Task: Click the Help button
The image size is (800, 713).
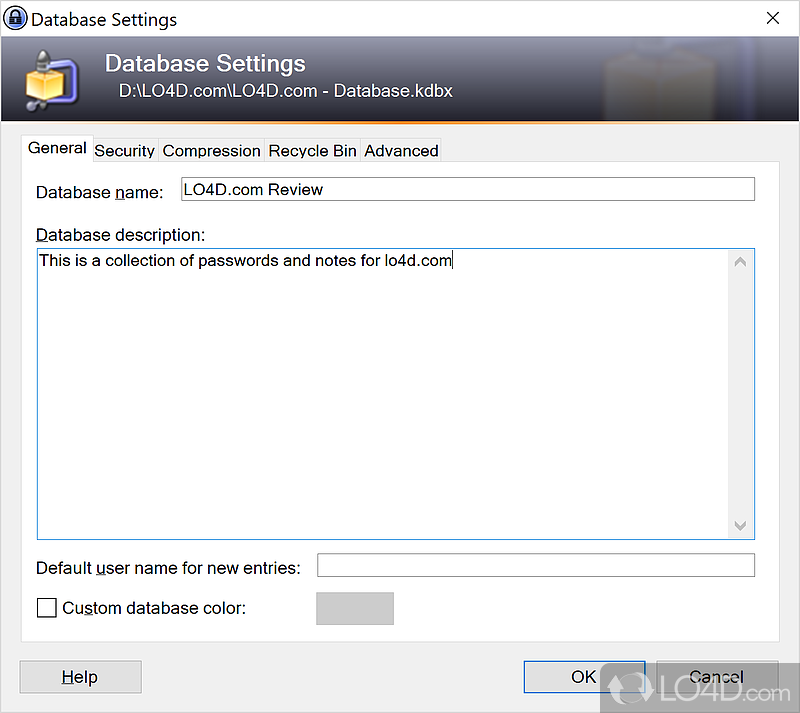Action: 81,677
